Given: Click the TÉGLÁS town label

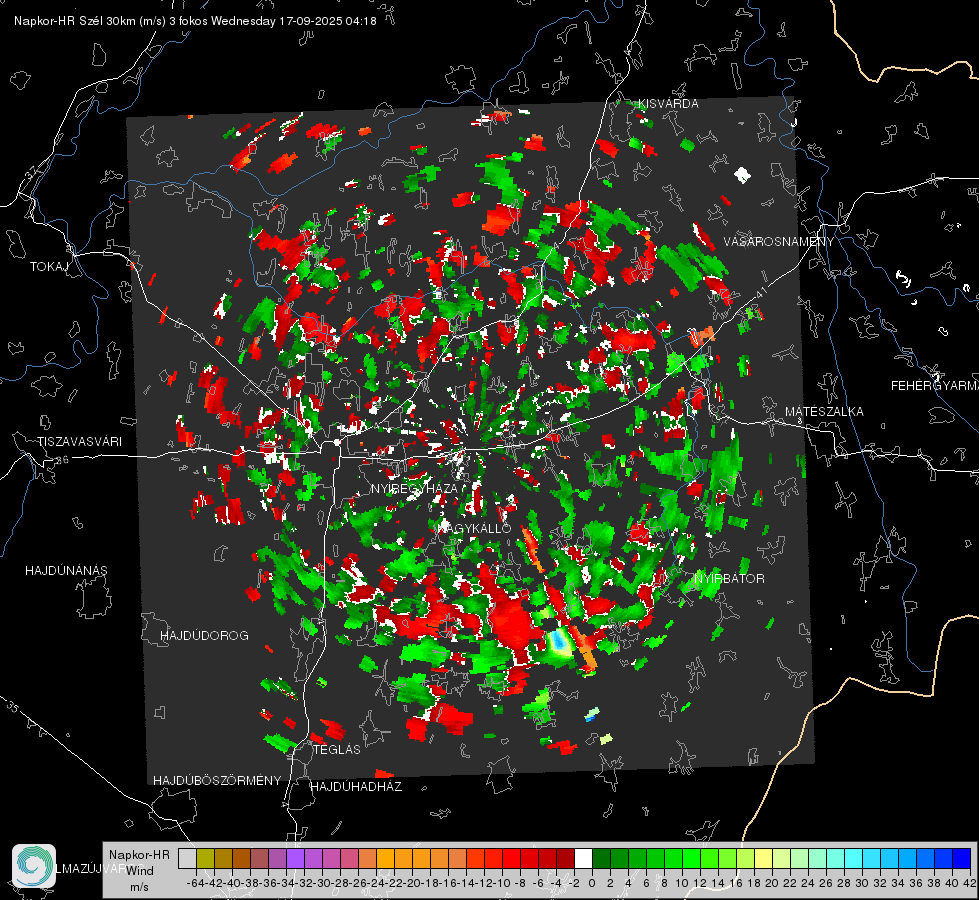Looking at the screenshot, I should (x=337, y=750).
